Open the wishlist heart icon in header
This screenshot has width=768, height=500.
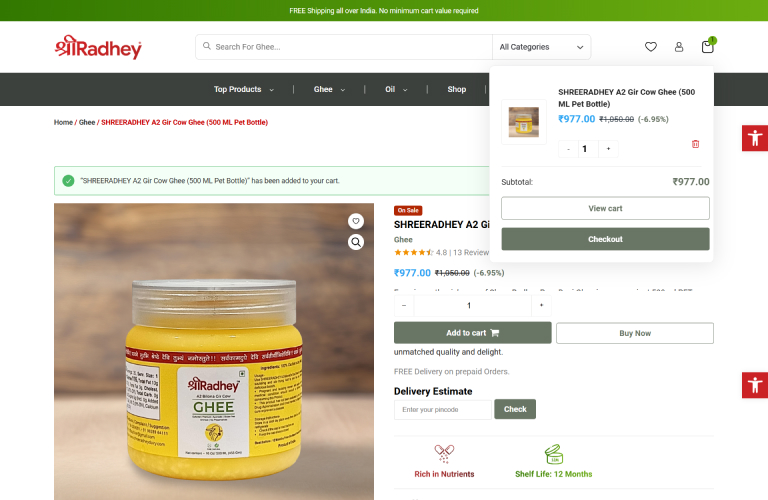pos(650,47)
